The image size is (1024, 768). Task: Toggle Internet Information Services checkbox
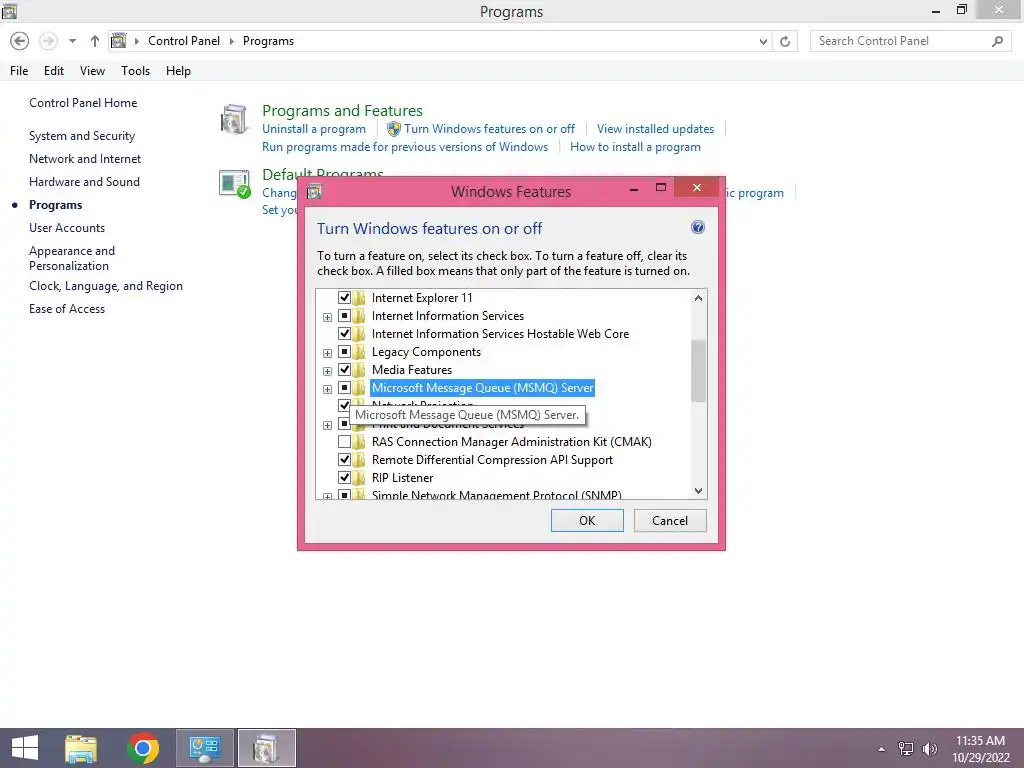344,316
